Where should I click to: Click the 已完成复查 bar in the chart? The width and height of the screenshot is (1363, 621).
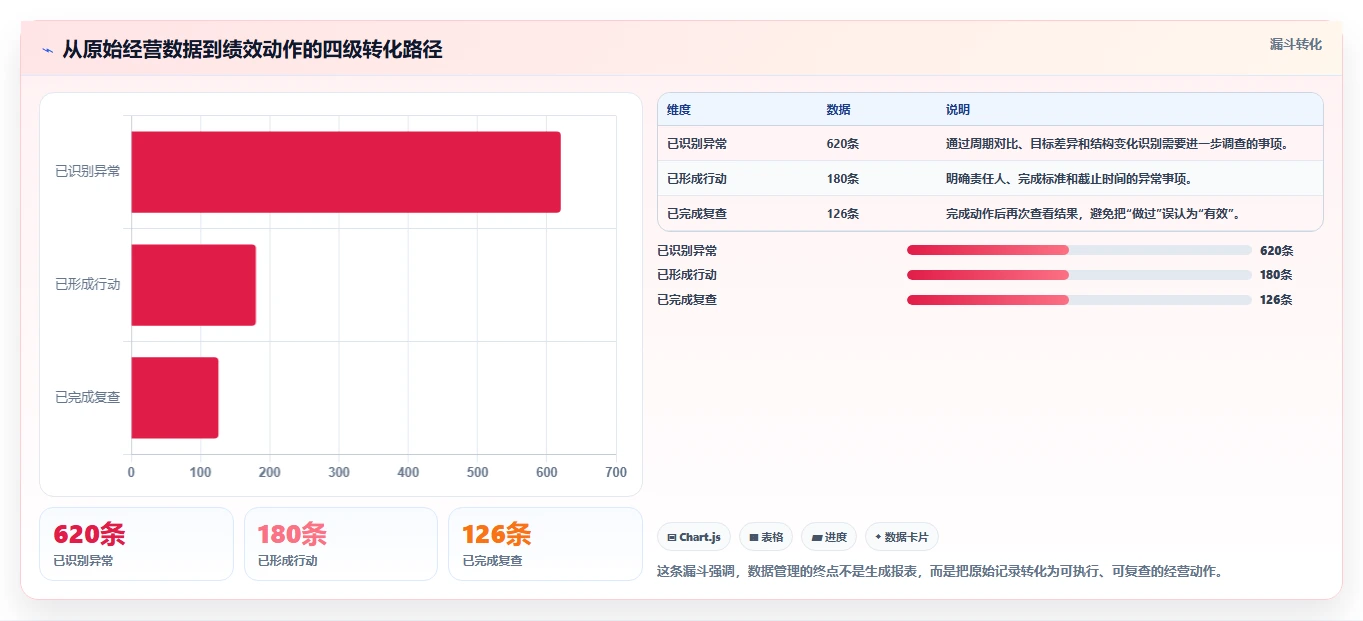tap(175, 398)
